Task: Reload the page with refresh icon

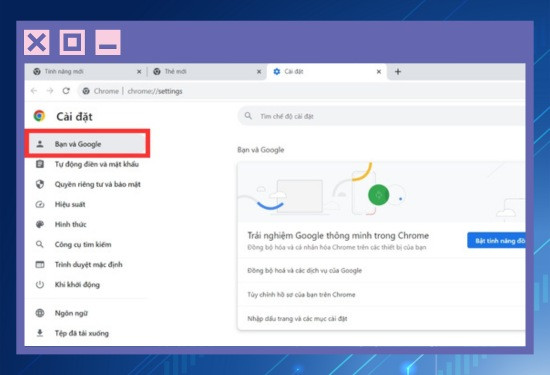Action: [66, 91]
